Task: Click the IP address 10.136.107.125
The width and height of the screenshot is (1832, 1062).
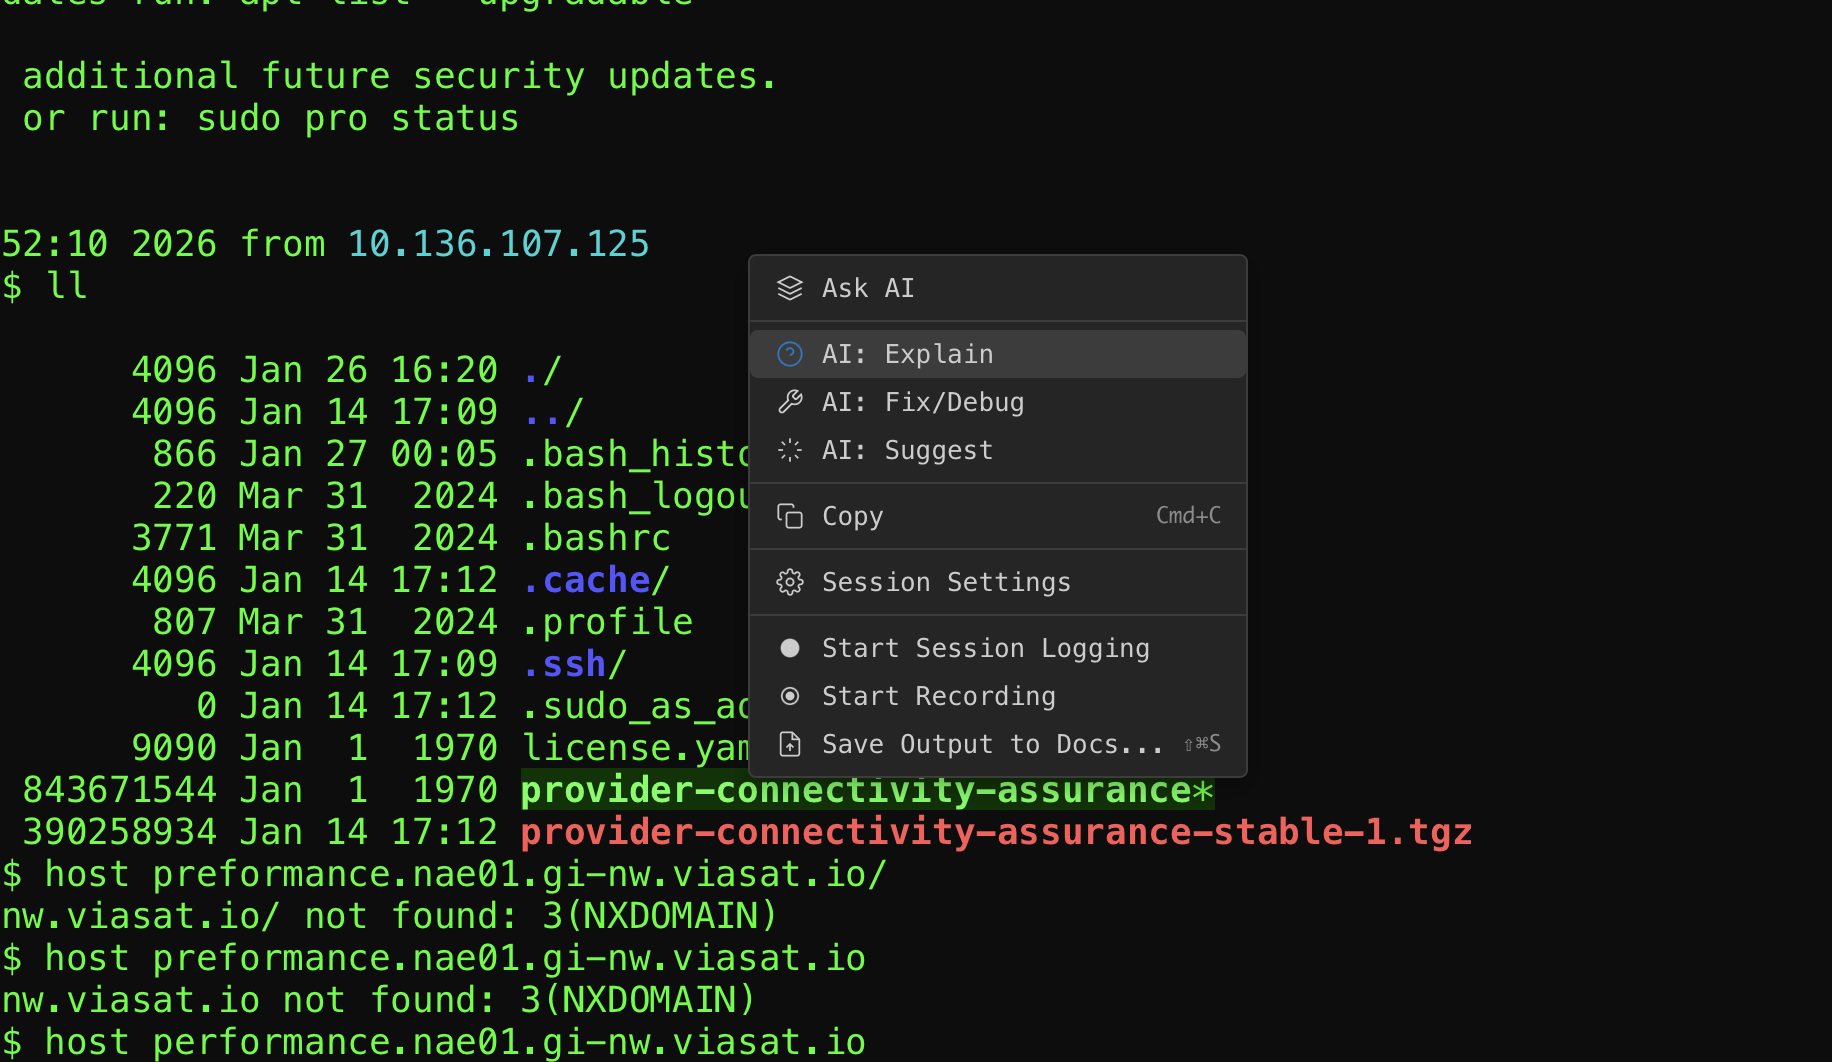Action: (498, 242)
